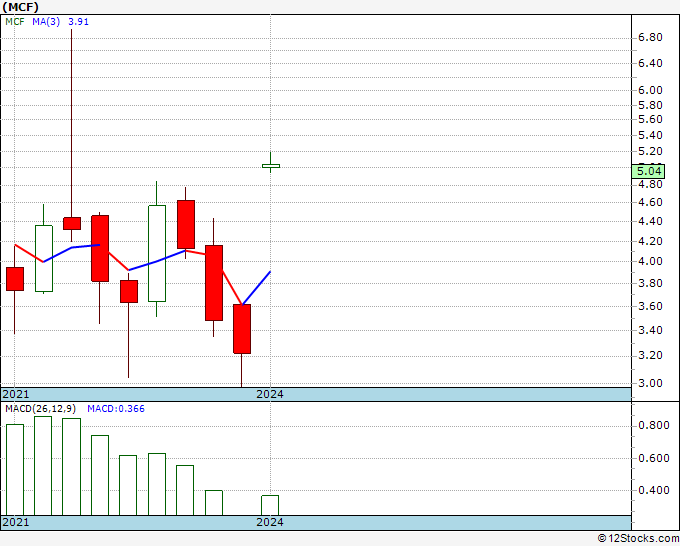680x546 pixels.
Task: Click the 4.20 price axis label
Action: pyautogui.click(x=650, y=241)
